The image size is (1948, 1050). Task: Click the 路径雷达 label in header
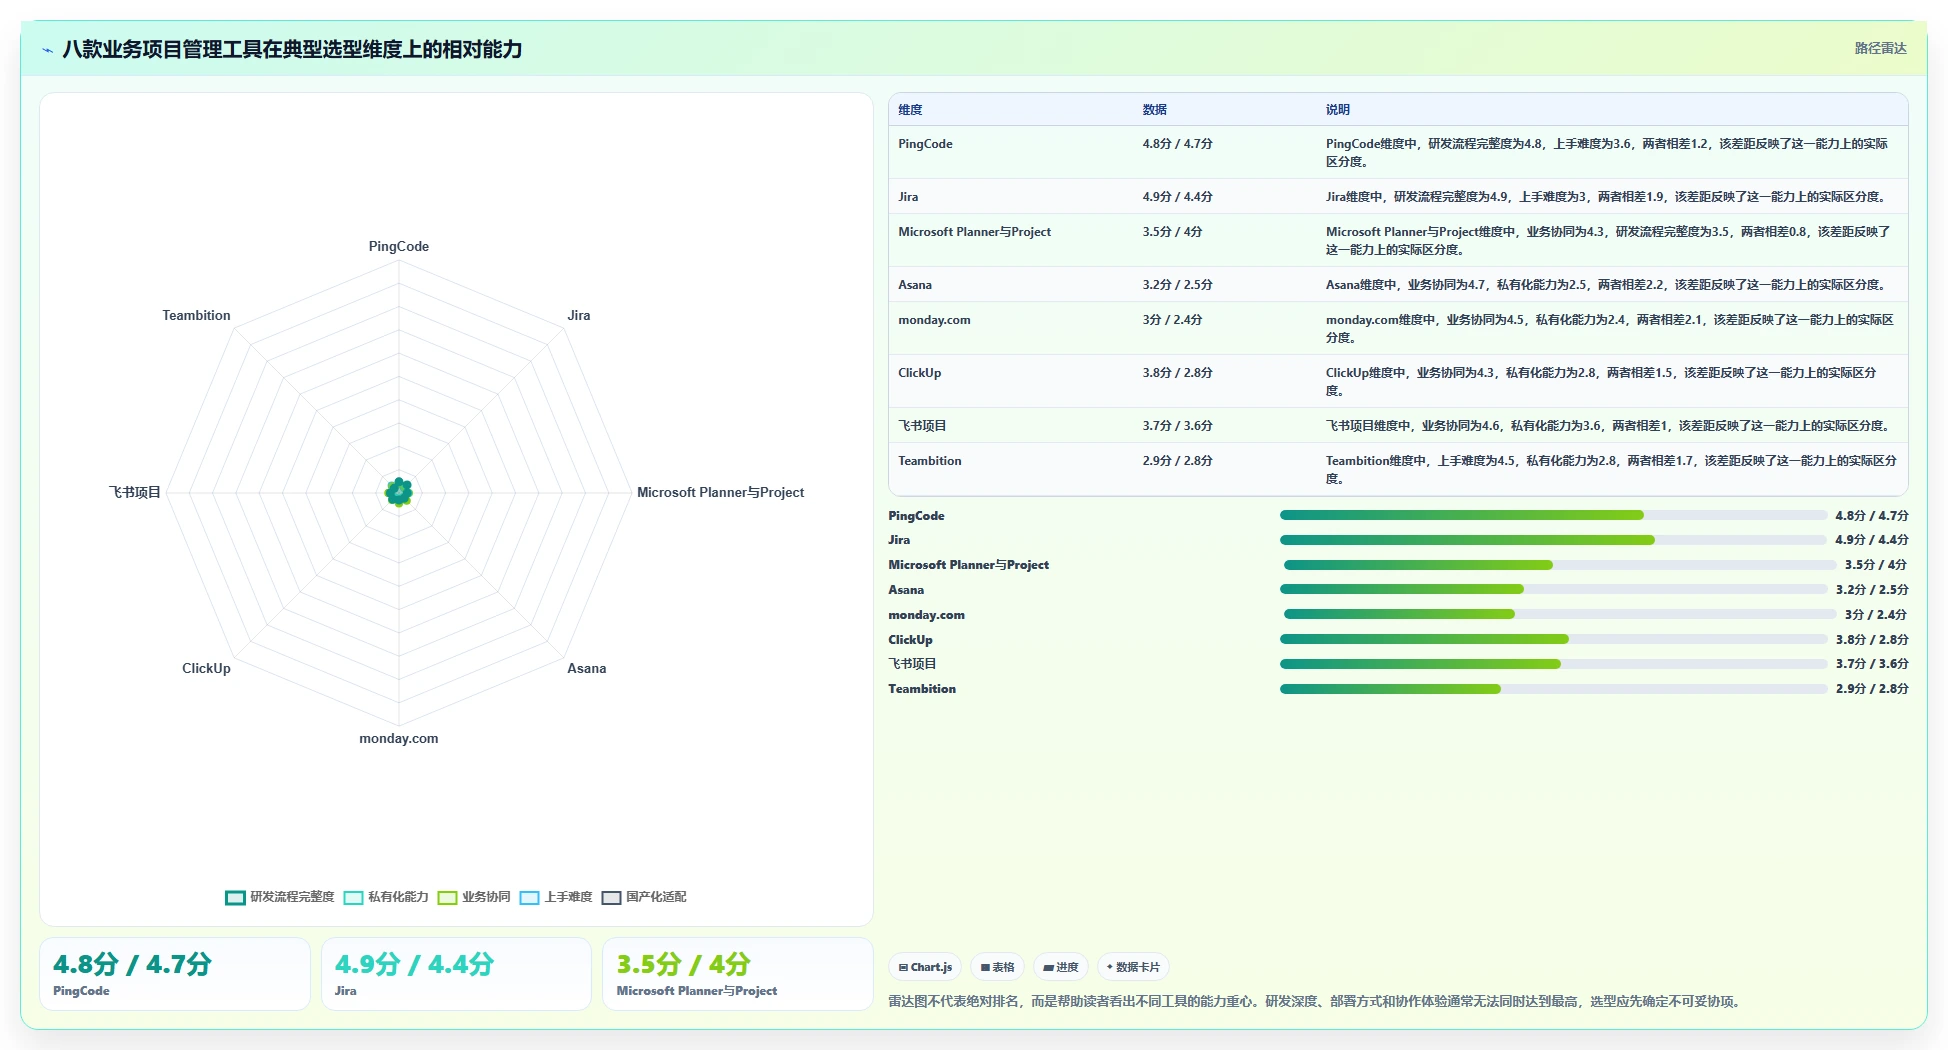pyautogui.click(x=1880, y=48)
